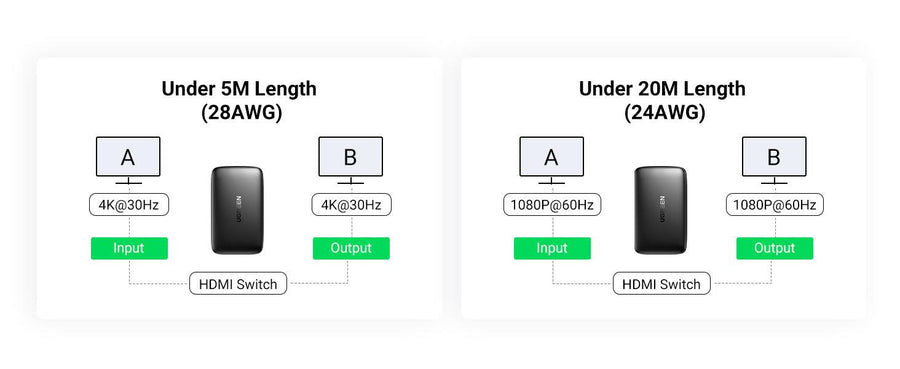Click 1080P@60Hz label under monitor B
Viewport: 900px width, 369px height.
click(x=775, y=205)
